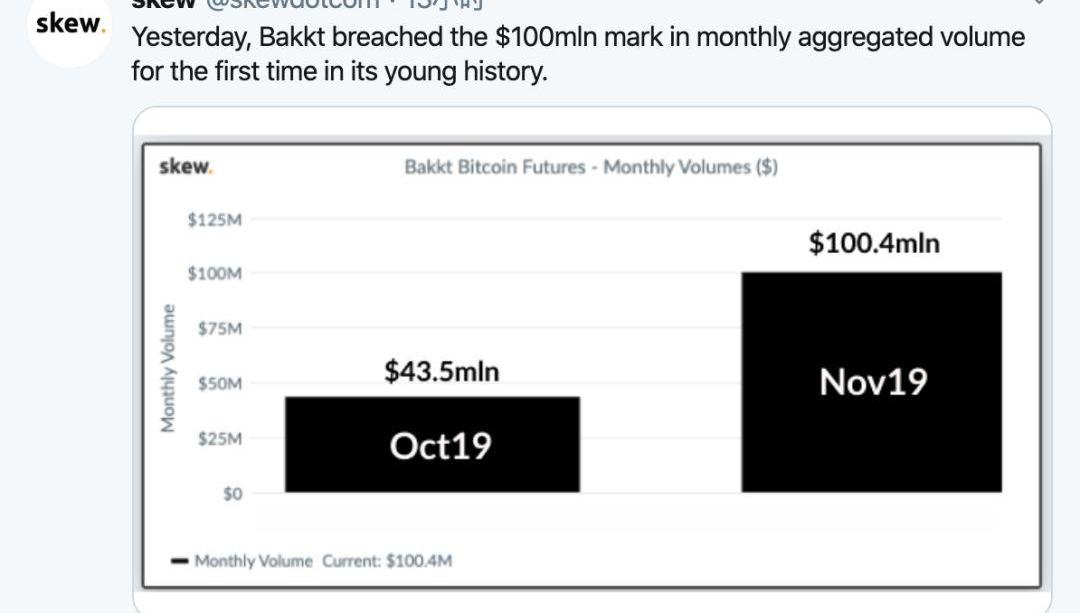Screen dimensions: 1080x613
Task: Click the $75M y-axis tick label
Action: [x=220, y=329]
